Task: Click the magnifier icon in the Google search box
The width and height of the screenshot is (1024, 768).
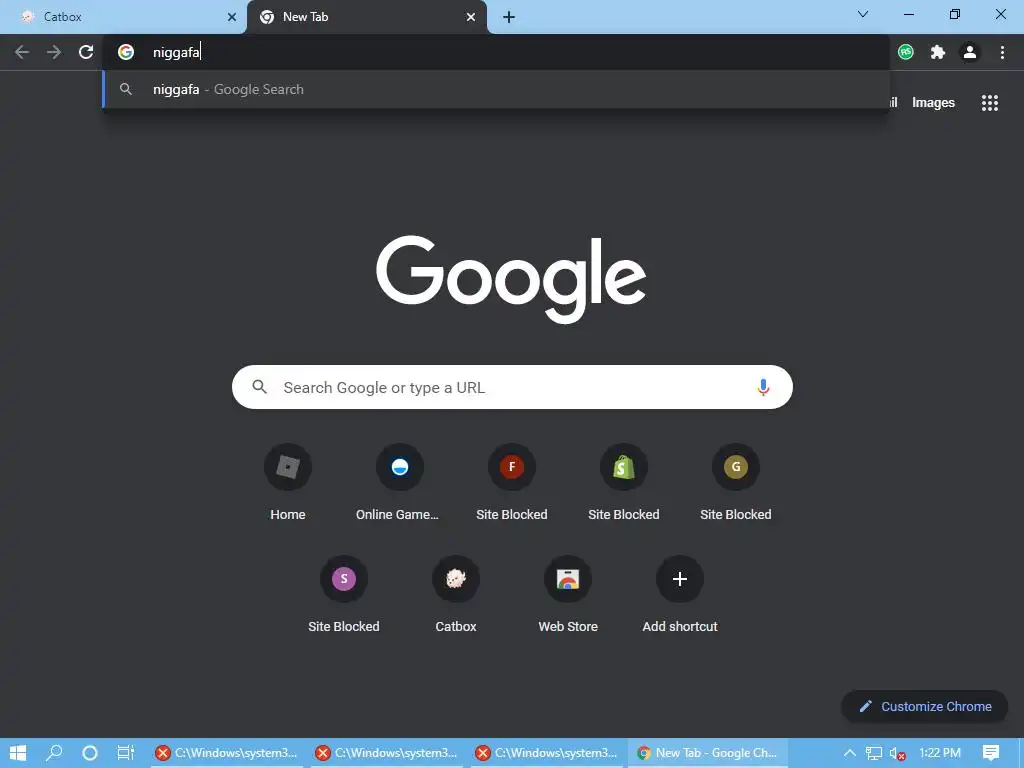Action: tap(259, 387)
